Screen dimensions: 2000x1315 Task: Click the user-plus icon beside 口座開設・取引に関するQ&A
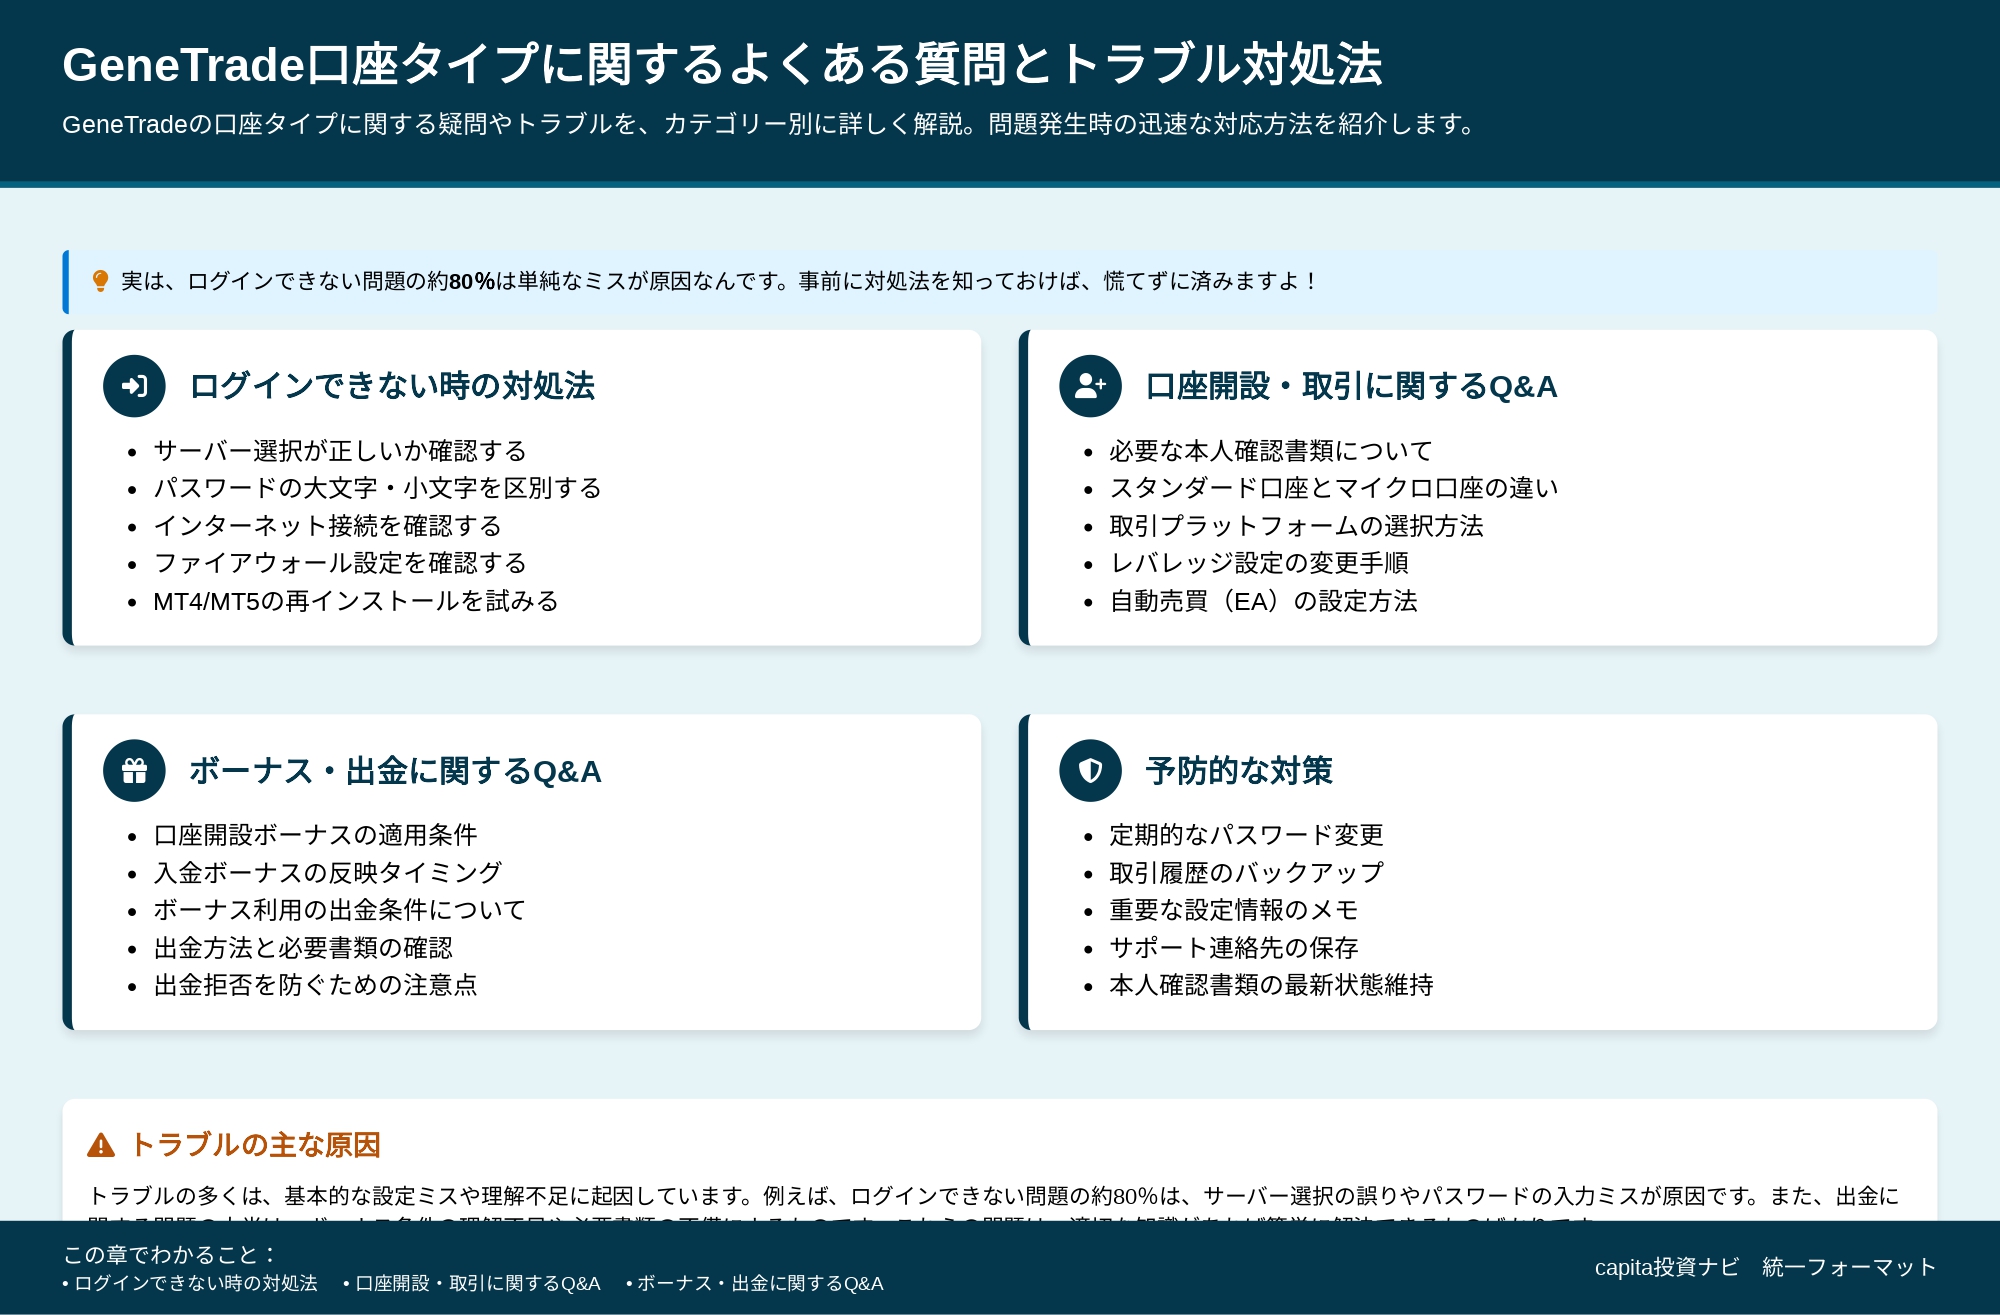1090,386
